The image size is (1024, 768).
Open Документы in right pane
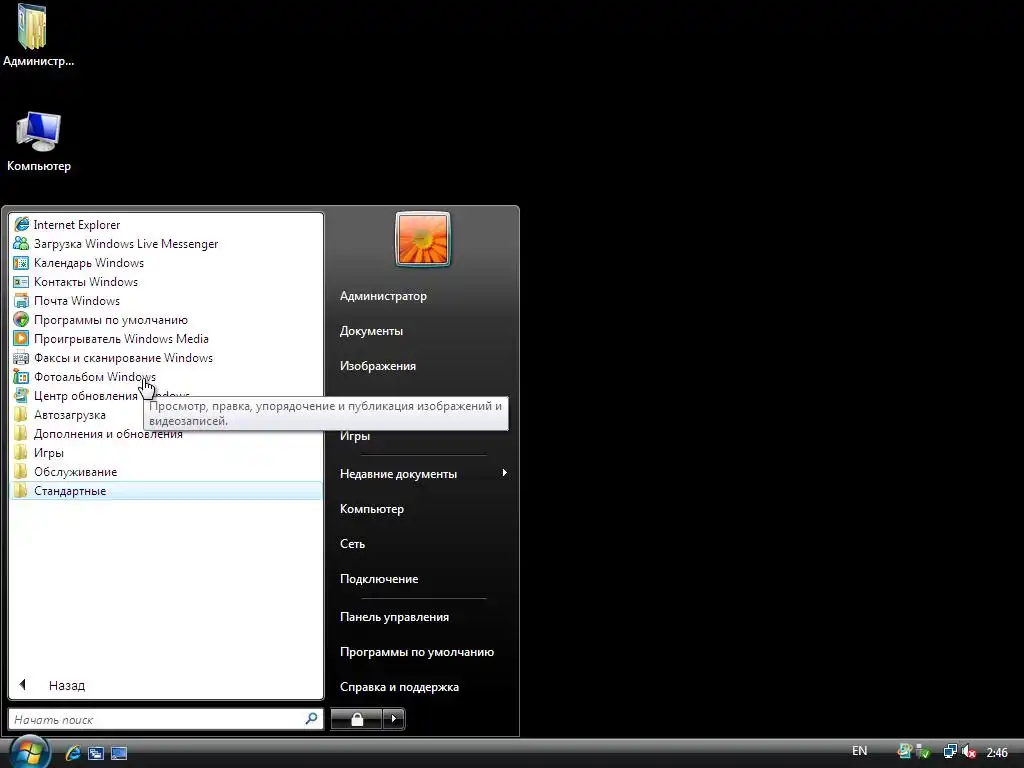371,331
